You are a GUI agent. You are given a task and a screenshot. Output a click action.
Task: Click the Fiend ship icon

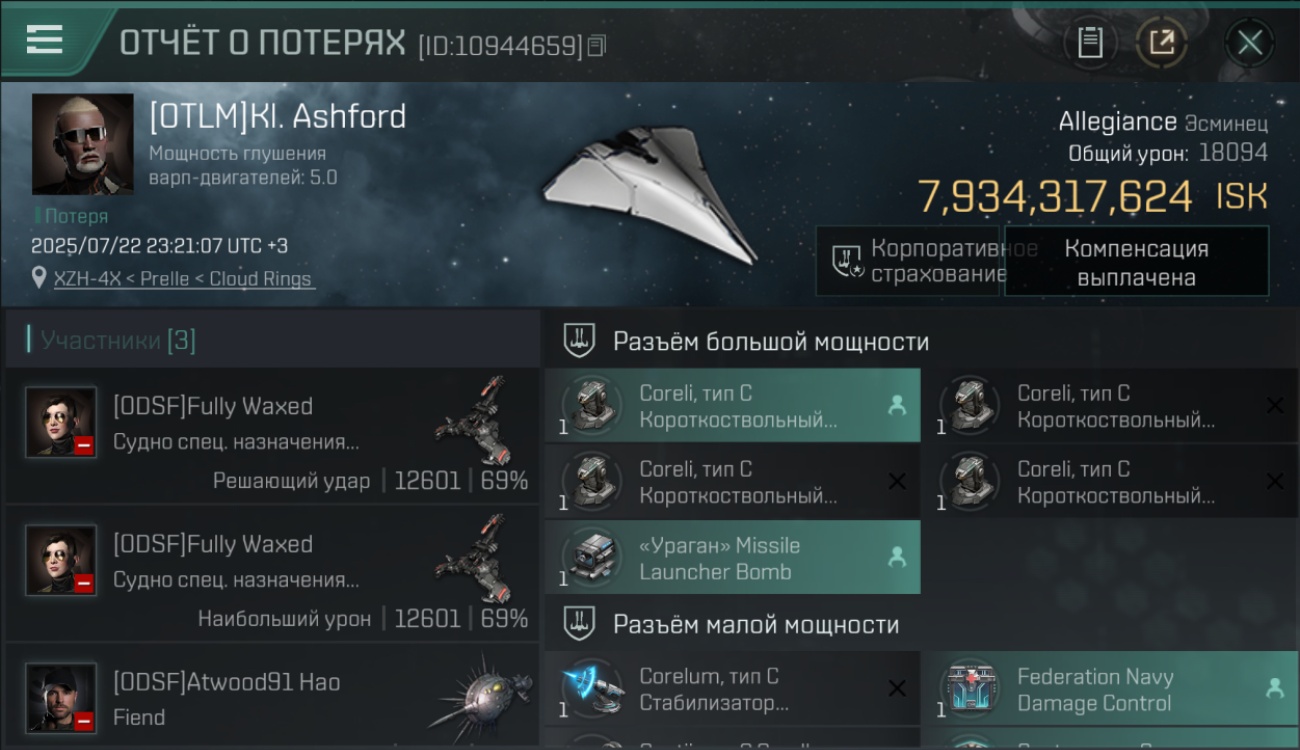coord(481,698)
